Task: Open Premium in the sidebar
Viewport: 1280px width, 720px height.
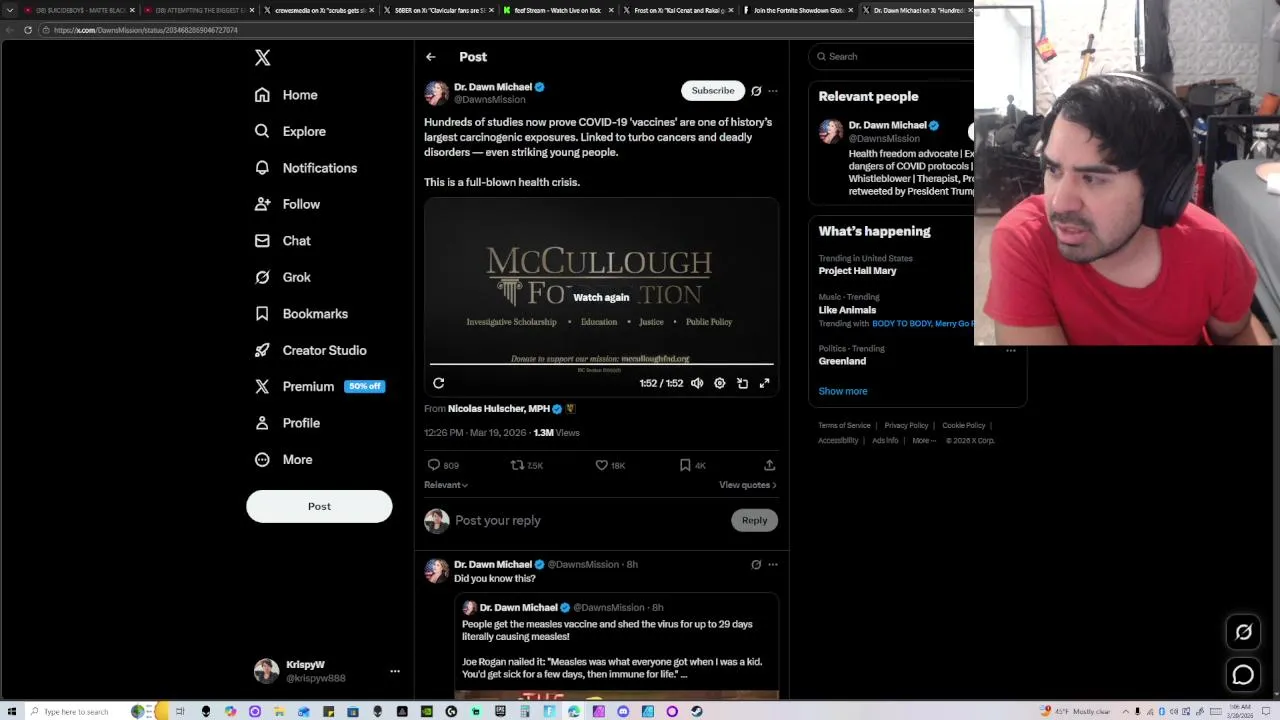Action: (x=319, y=386)
